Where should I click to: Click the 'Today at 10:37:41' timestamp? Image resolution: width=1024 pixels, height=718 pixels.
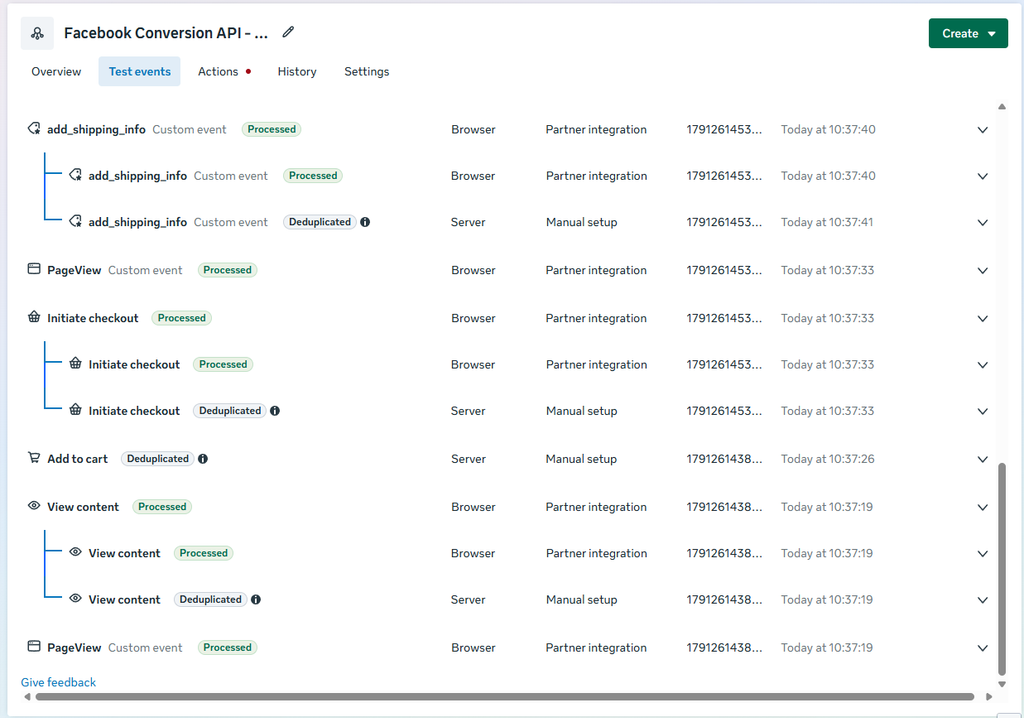[x=827, y=222]
